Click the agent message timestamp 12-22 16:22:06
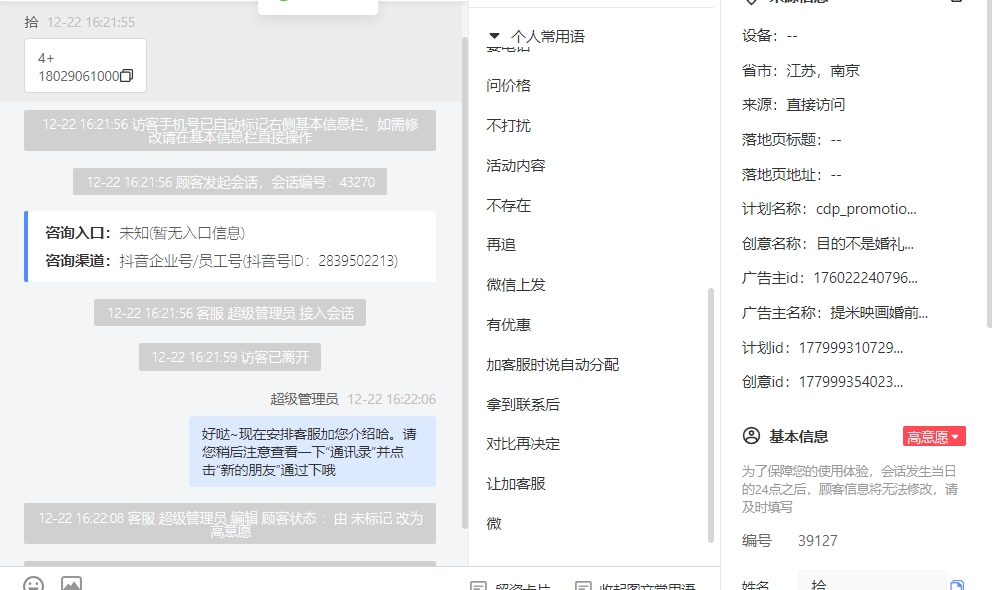 pyautogui.click(x=392, y=399)
